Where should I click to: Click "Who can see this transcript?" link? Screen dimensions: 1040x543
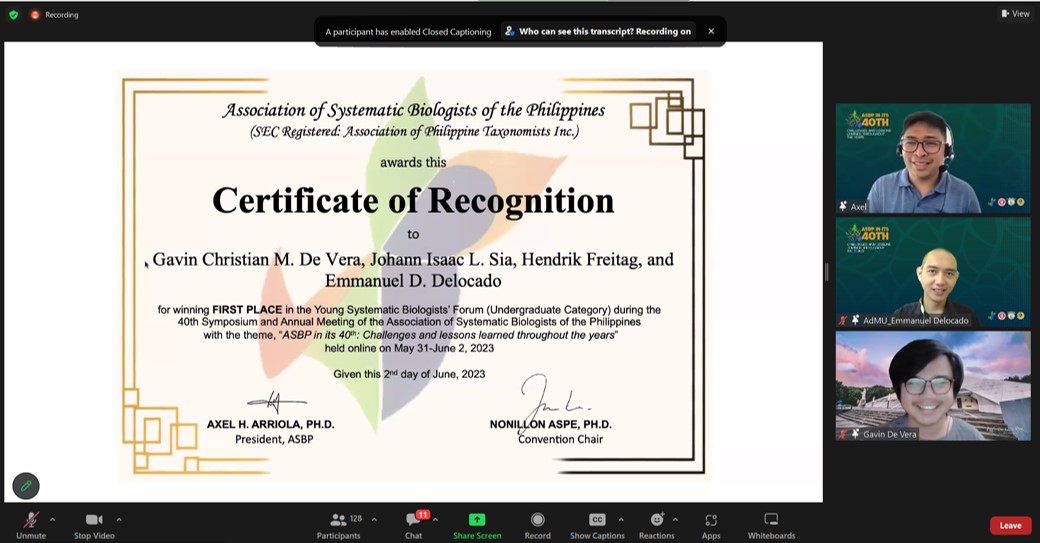(598, 31)
